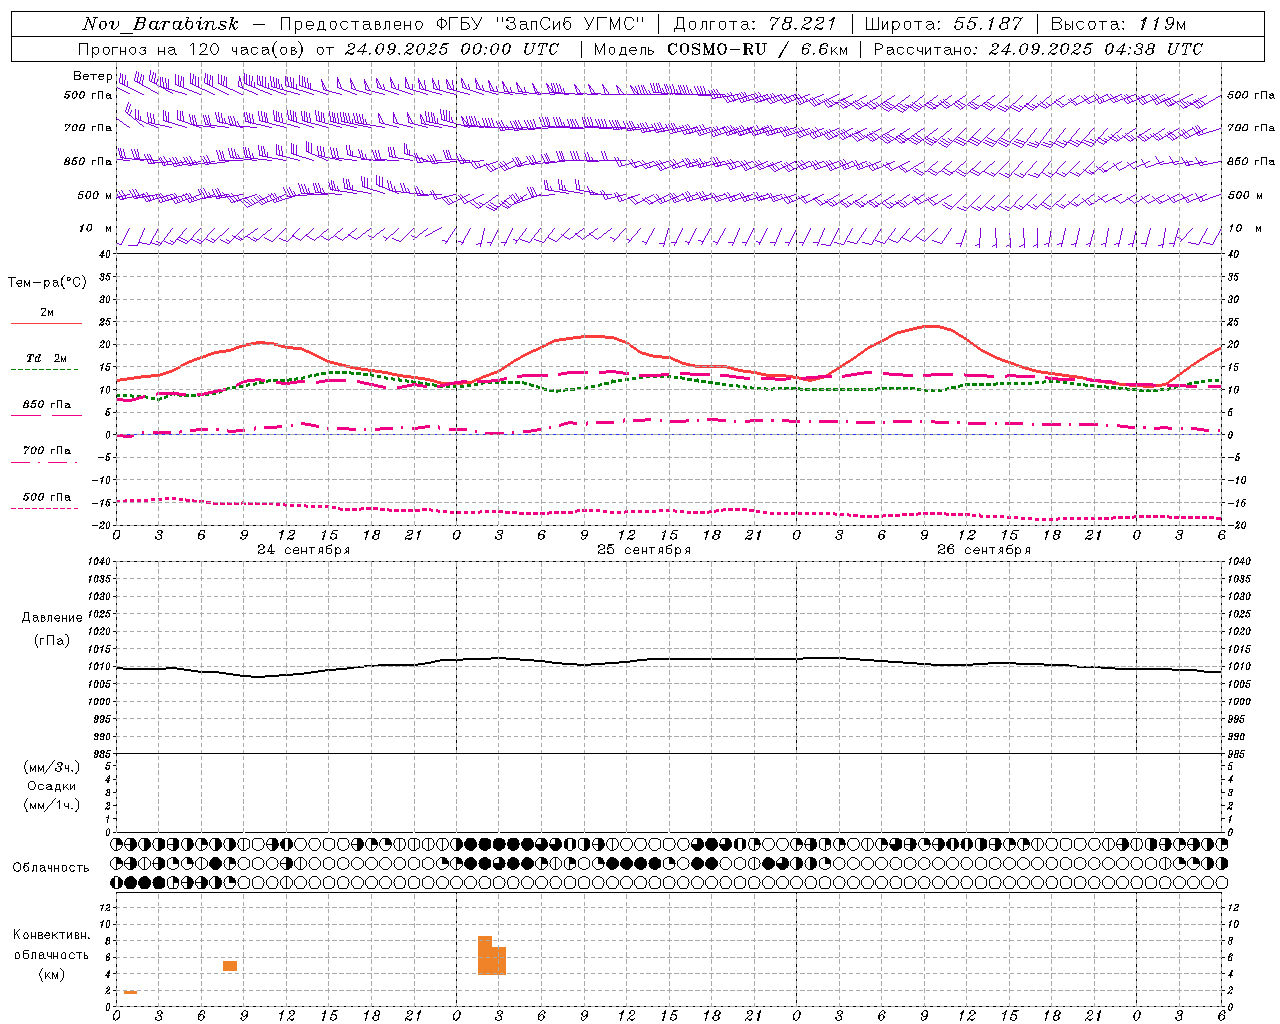Click the (мм/1ч.) precipitation unit label
This screenshot has height=1024, width=1280.
[x=52, y=805]
